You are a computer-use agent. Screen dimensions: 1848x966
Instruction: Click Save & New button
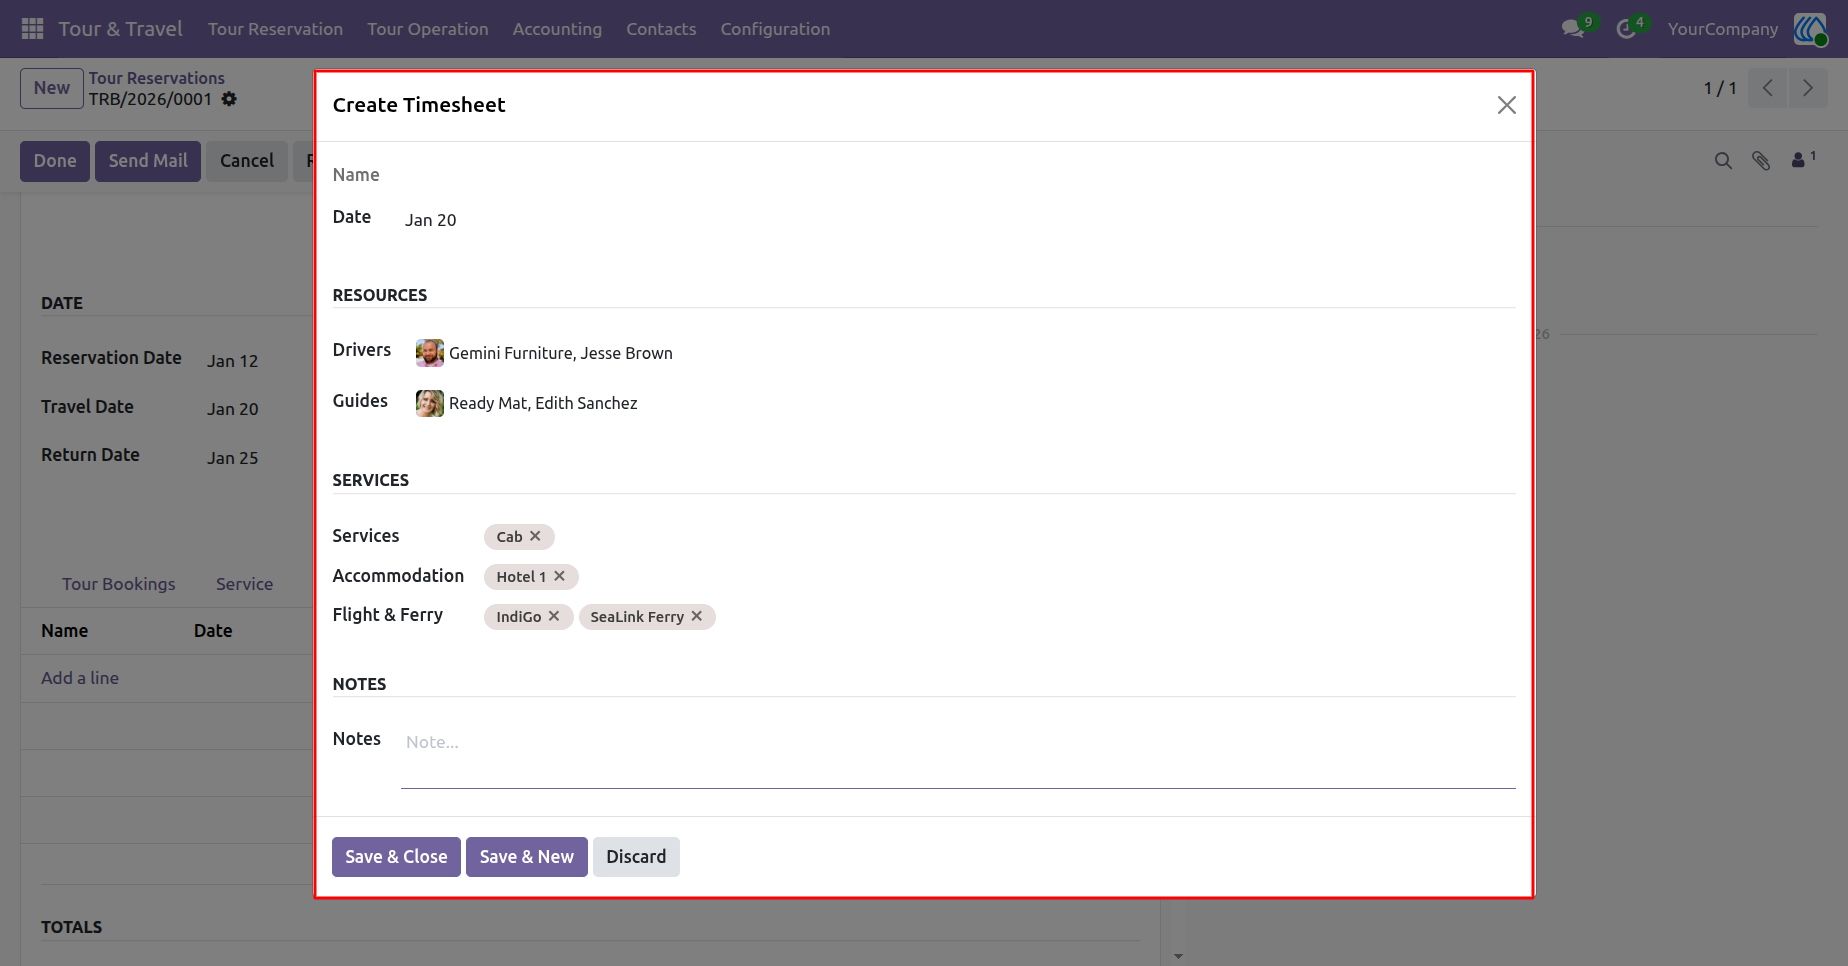click(526, 857)
